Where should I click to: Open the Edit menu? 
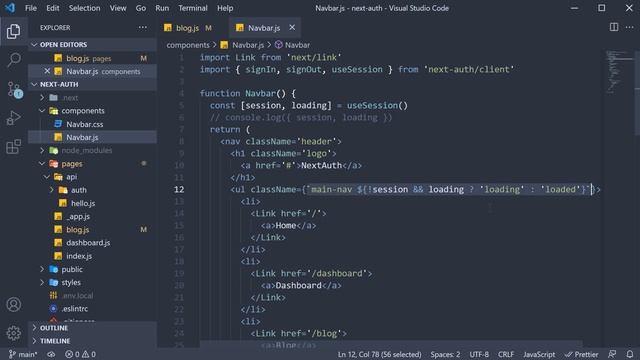point(52,8)
